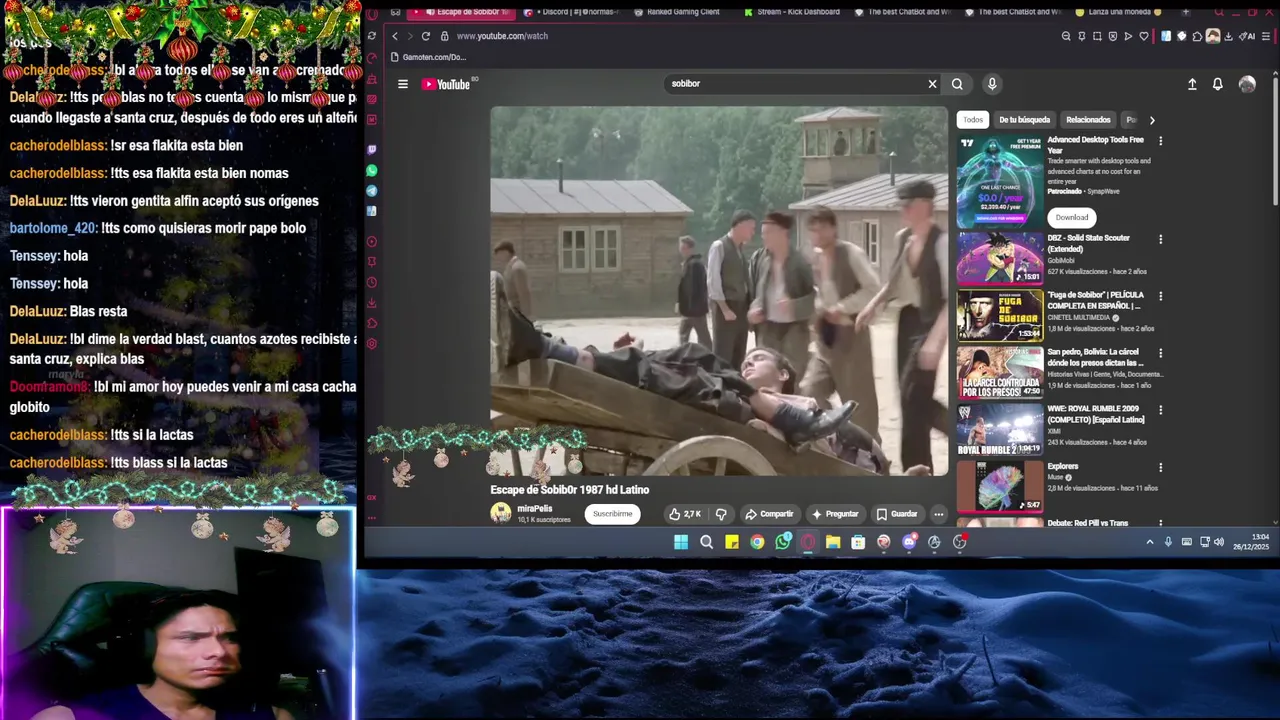Open settings gear in Opera sidebar

(x=372, y=344)
